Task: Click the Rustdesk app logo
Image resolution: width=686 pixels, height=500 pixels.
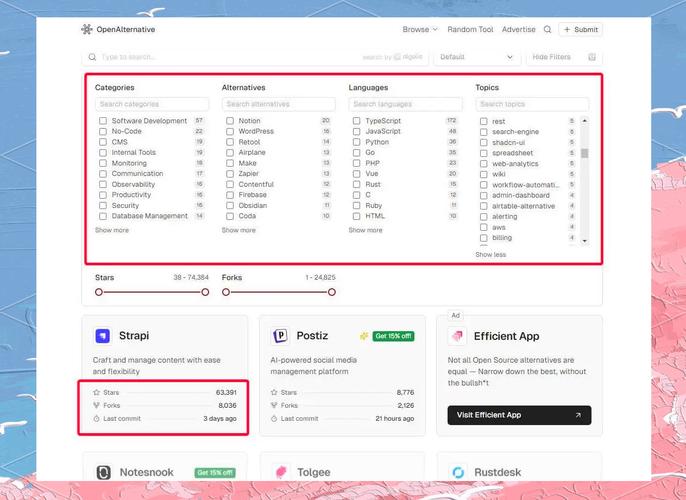Action: [458, 472]
